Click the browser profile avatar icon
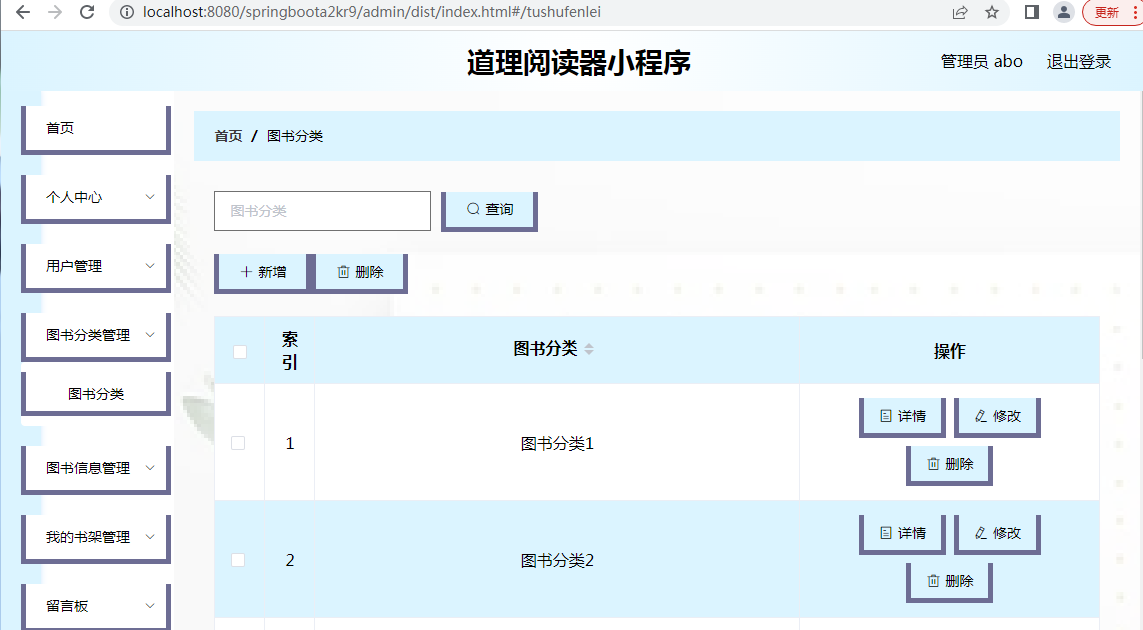This screenshot has height=630, width=1143. [1064, 12]
